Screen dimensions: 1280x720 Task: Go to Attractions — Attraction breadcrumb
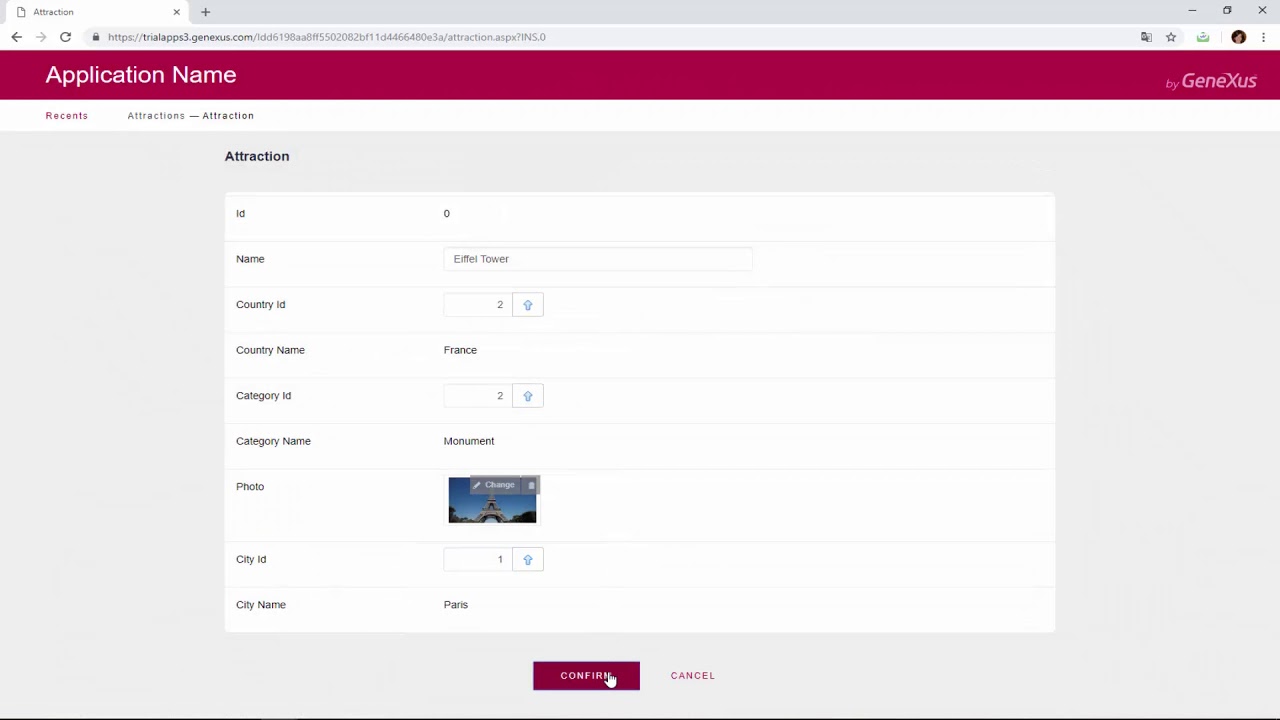(x=191, y=116)
